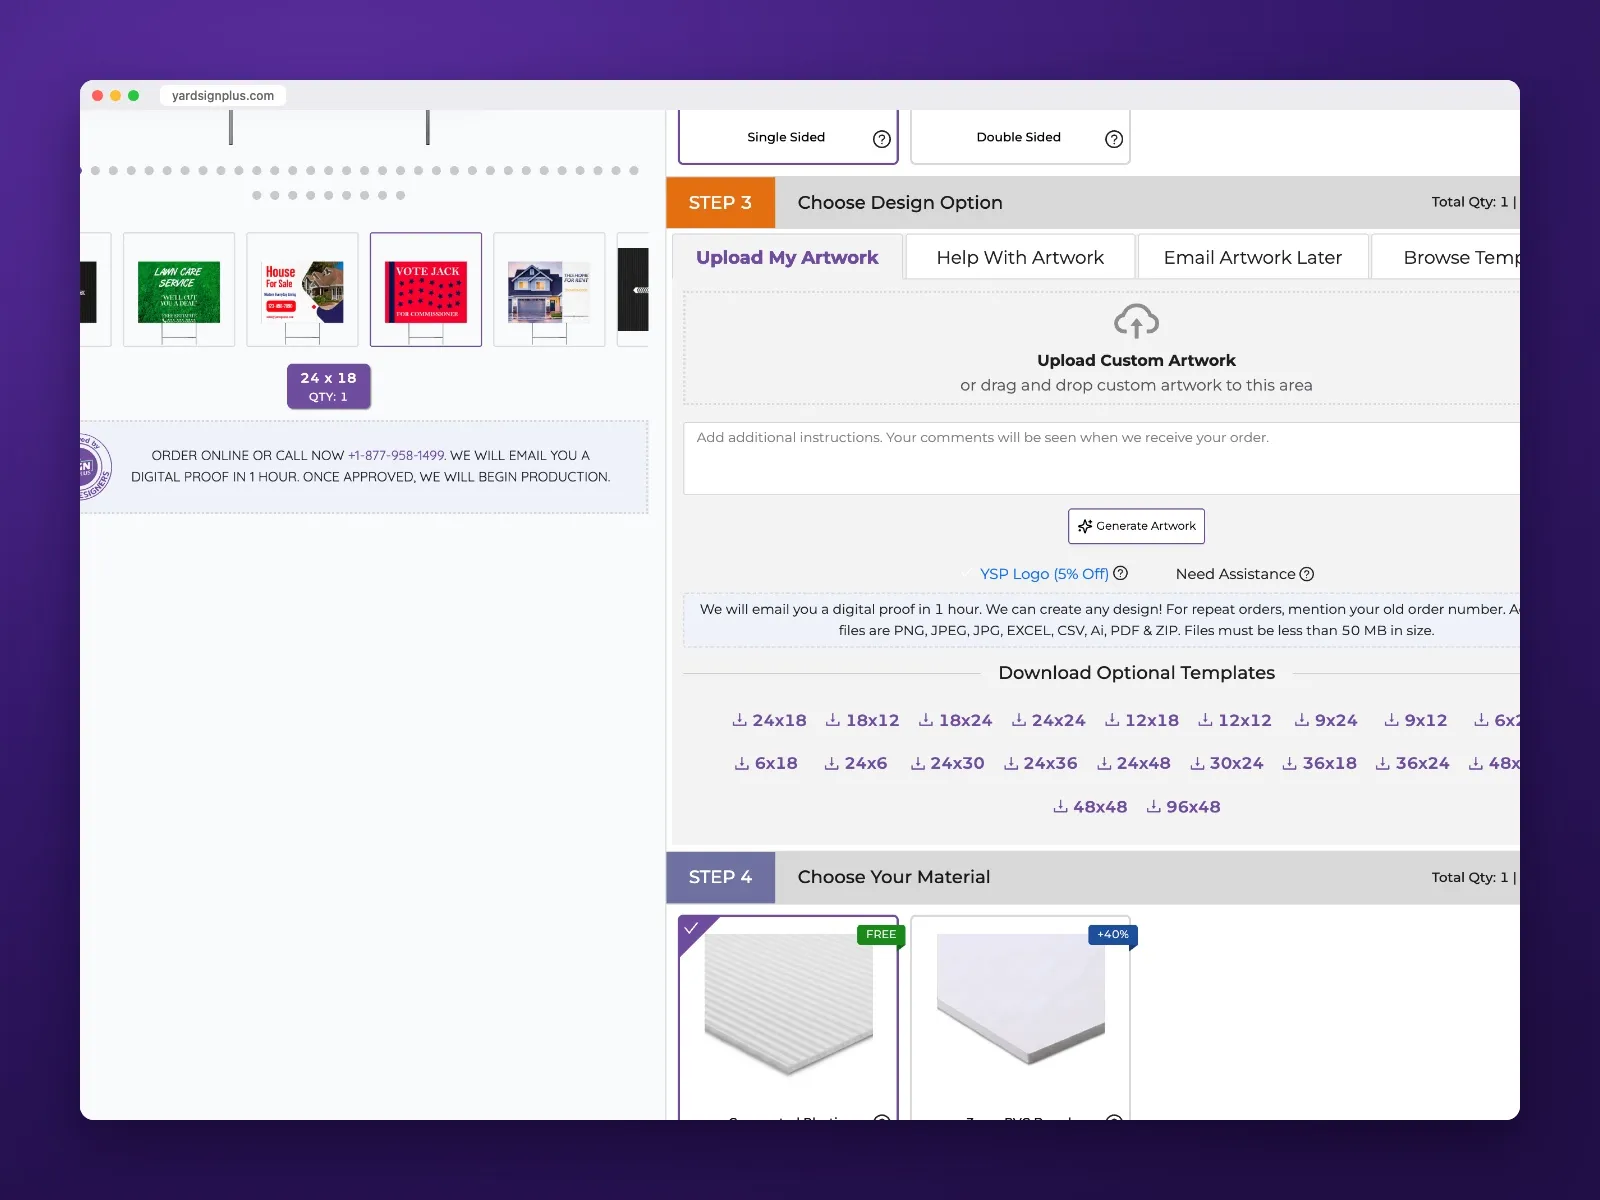Download the 24x6 template
This screenshot has height=1200, width=1600.
click(x=855, y=763)
